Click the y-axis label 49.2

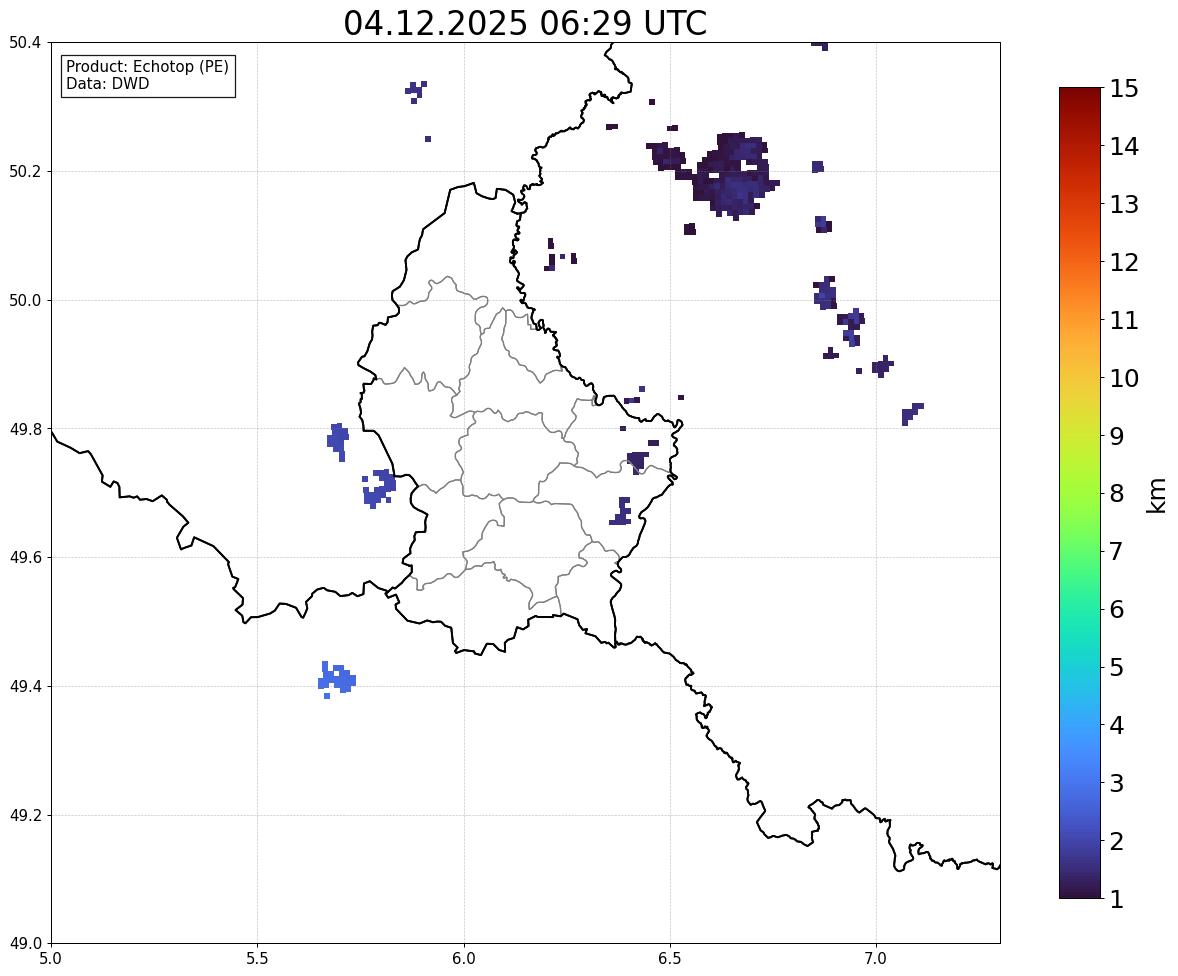(25, 815)
